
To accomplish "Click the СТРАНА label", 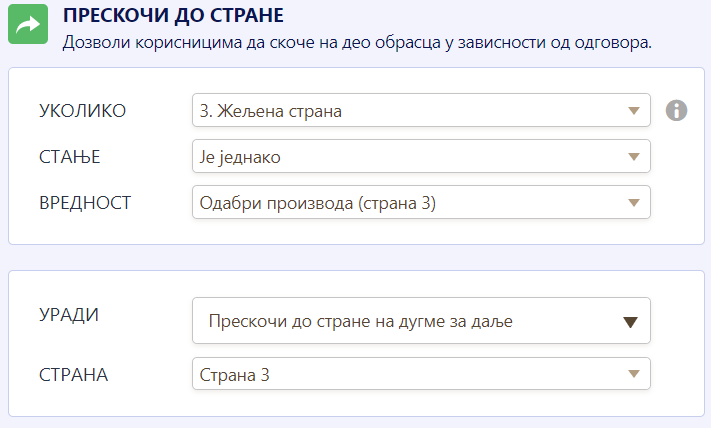I will pyautogui.click(x=73, y=375).
